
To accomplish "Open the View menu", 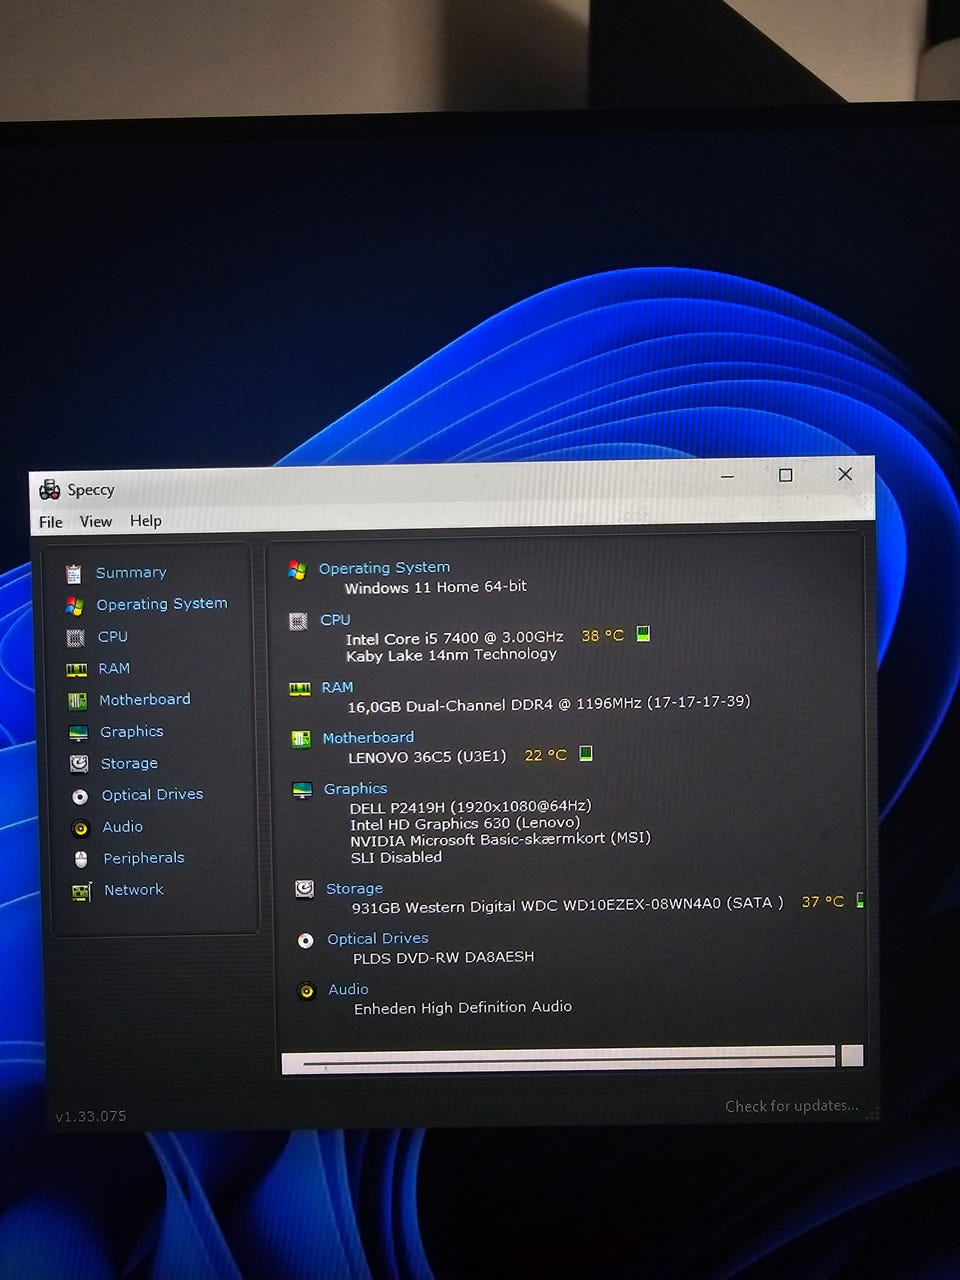I will [x=96, y=521].
